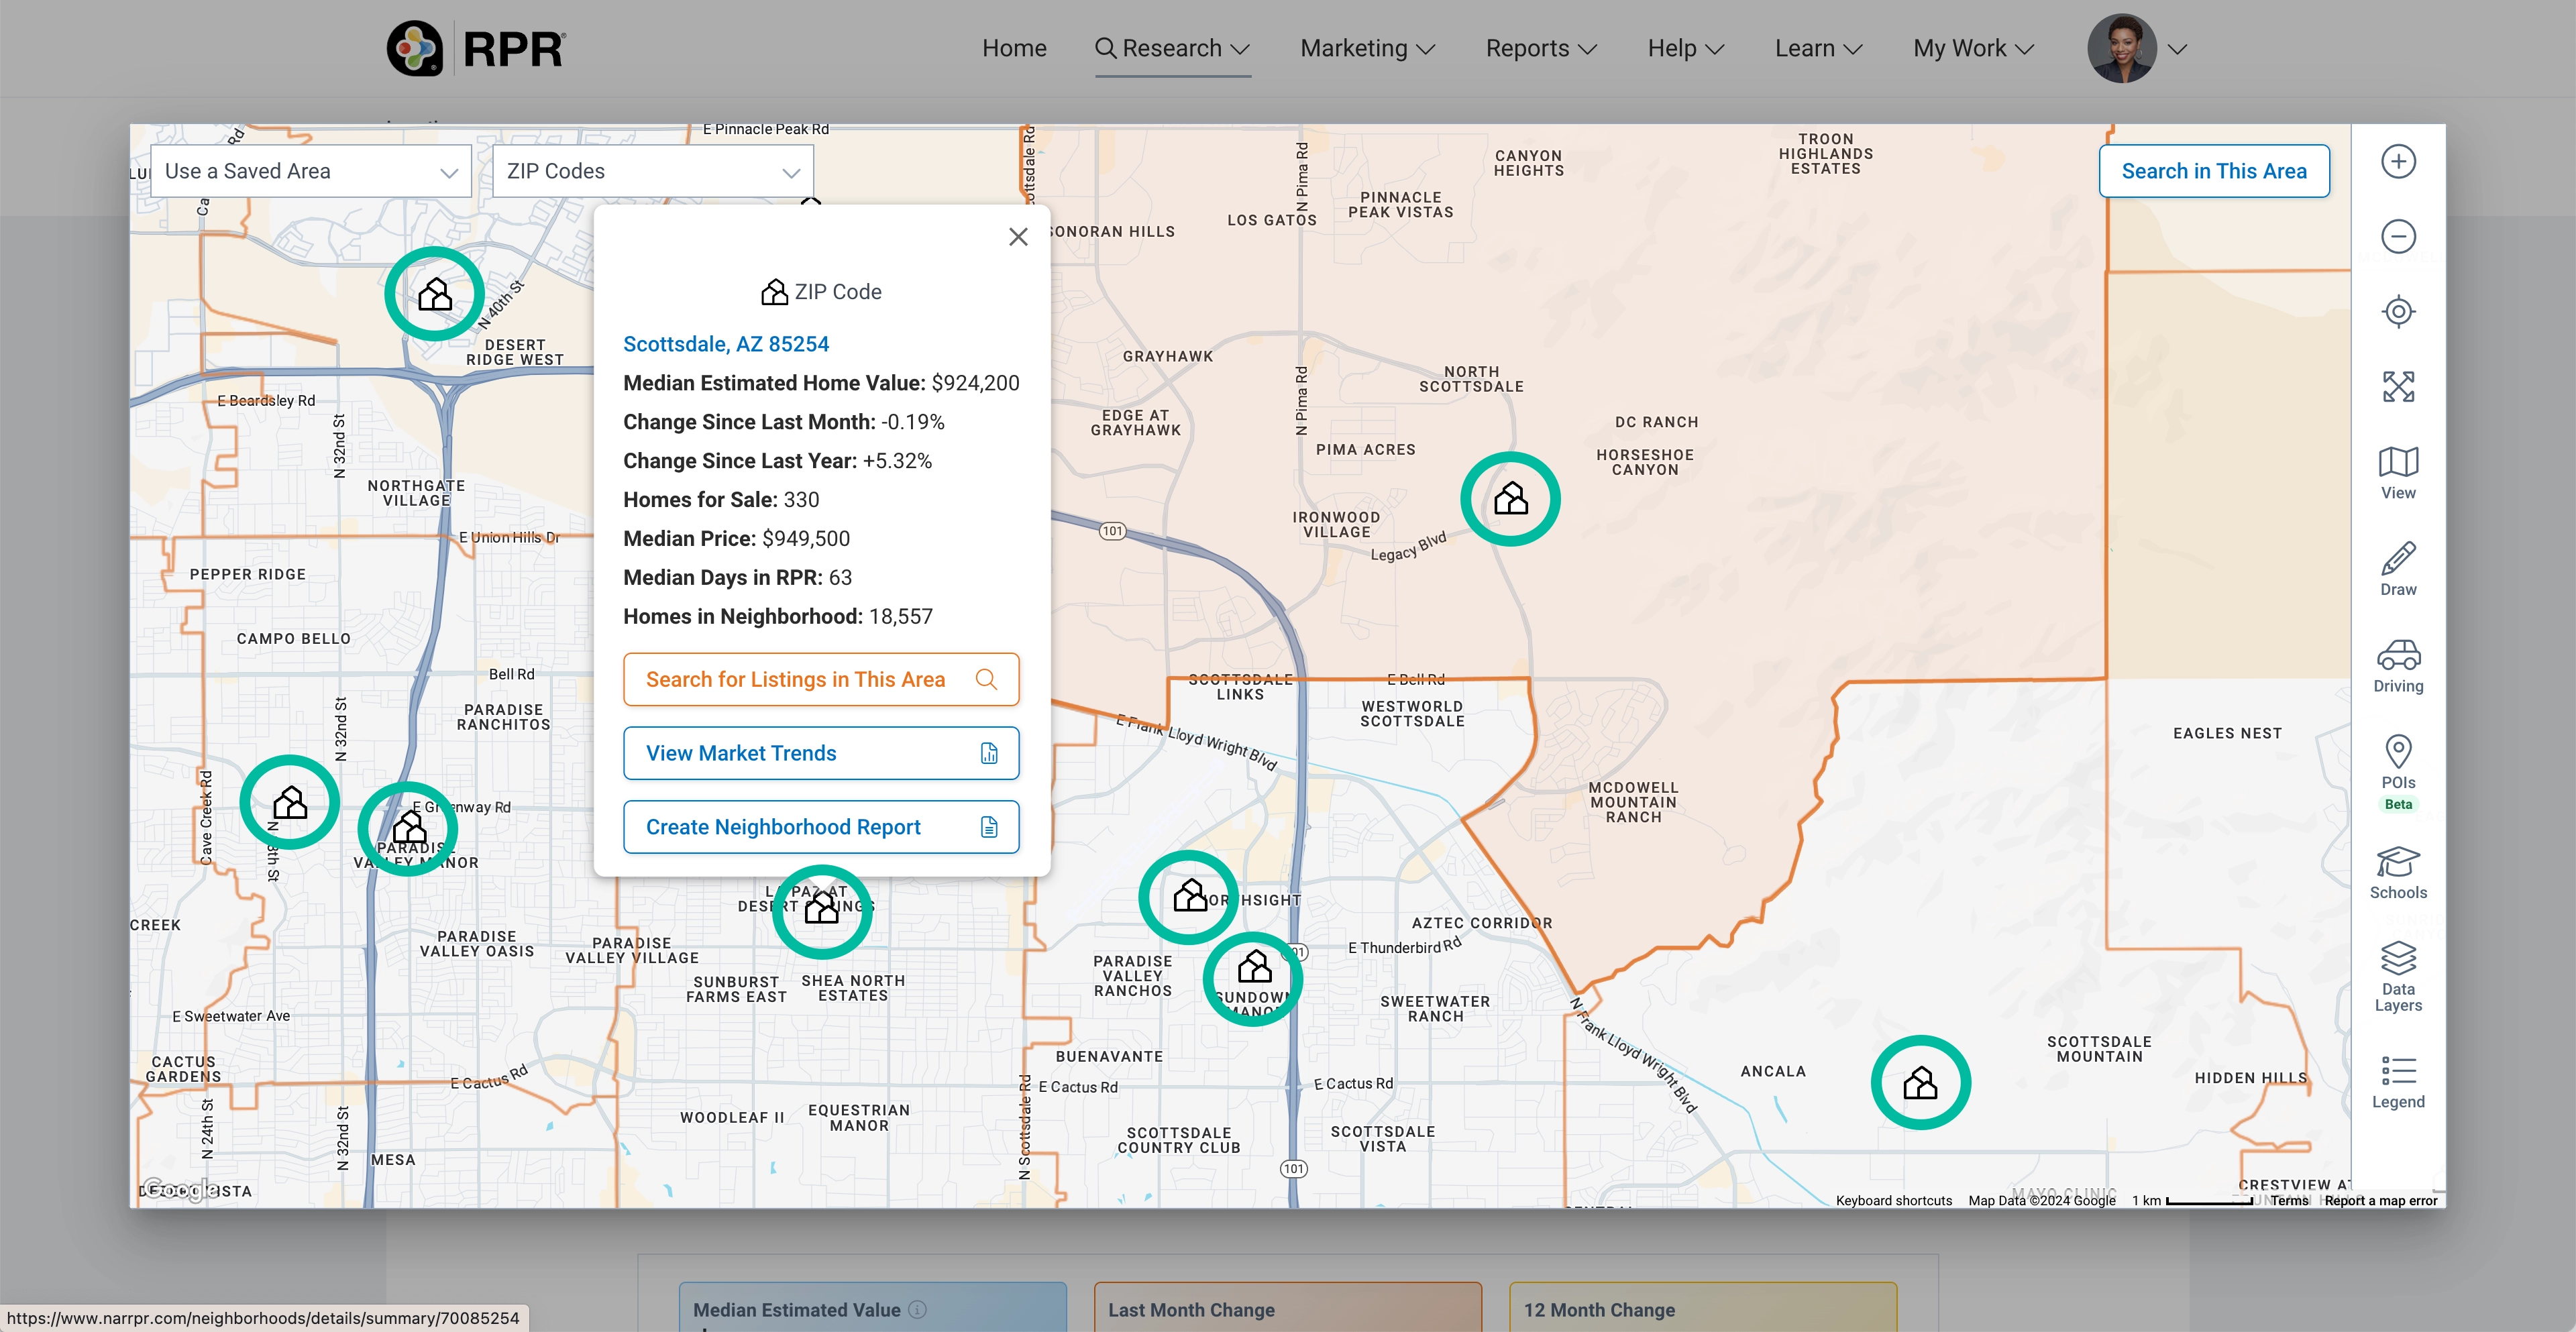The width and height of the screenshot is (2576, 1332).
Task: Show the map Legend
Action: click(2397, 1082)
